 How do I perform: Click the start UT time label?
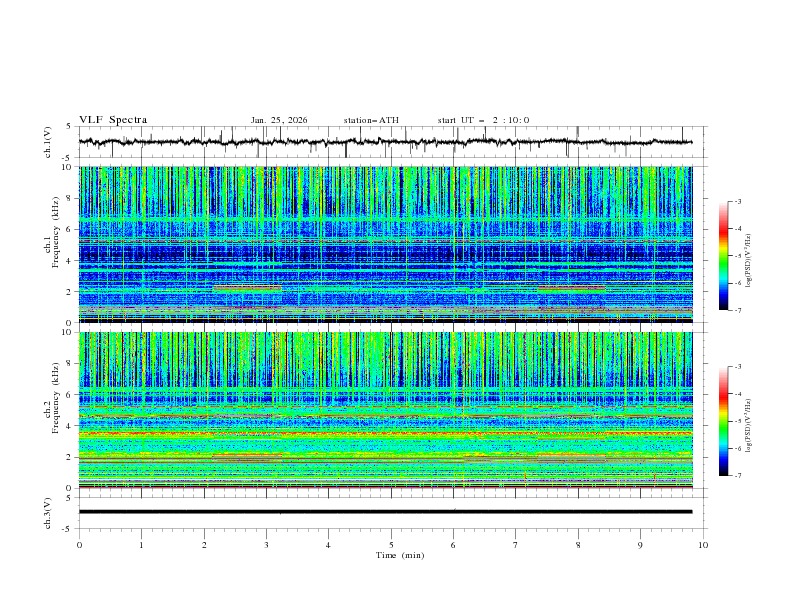tap(483, 120)
